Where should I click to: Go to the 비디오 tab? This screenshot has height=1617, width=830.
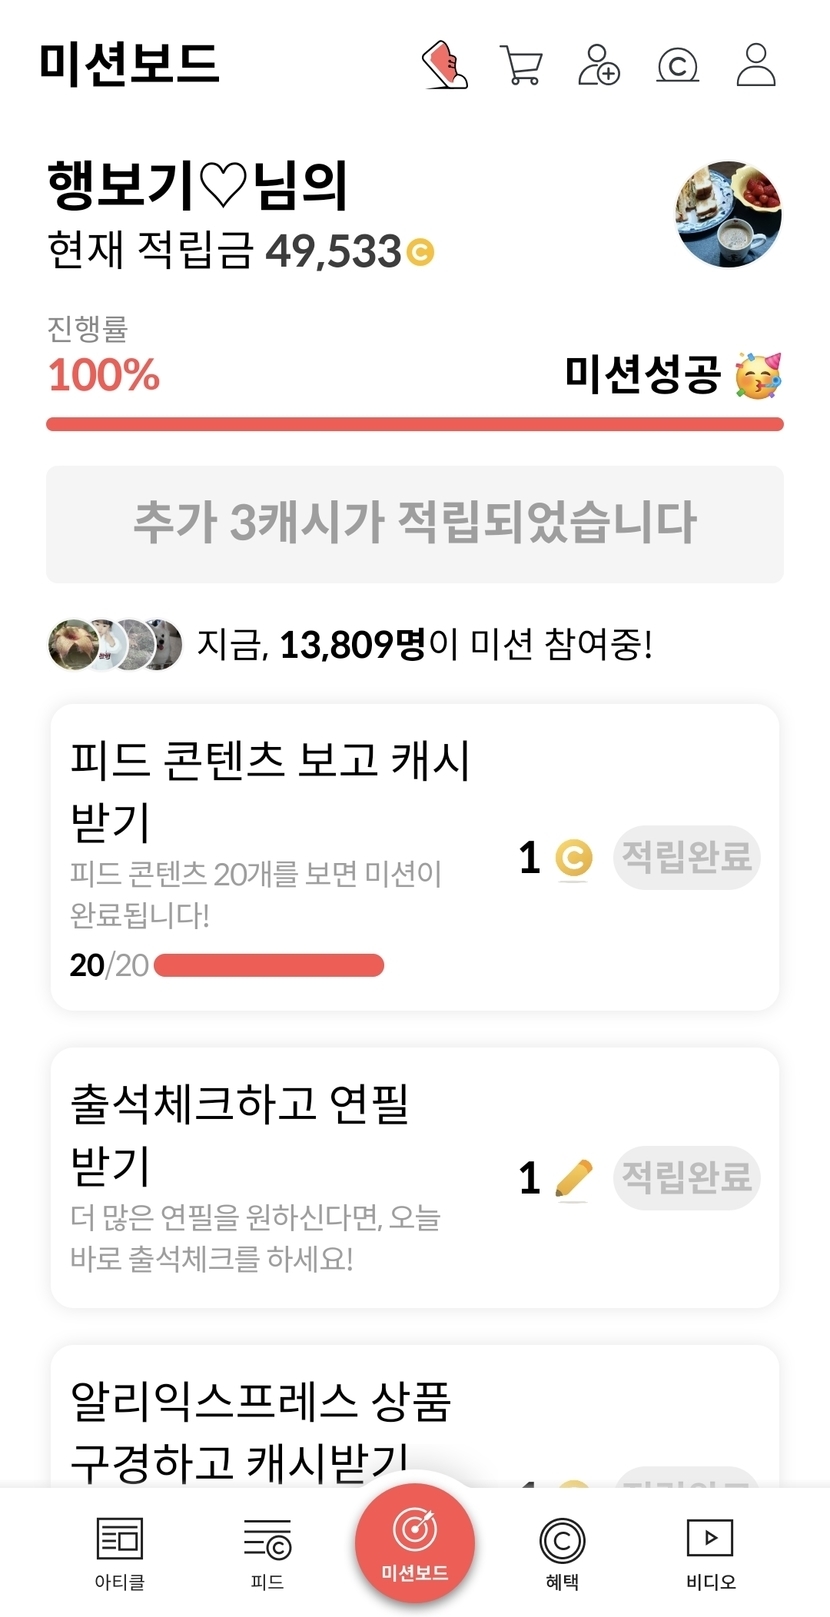(x=710, y=1552)
